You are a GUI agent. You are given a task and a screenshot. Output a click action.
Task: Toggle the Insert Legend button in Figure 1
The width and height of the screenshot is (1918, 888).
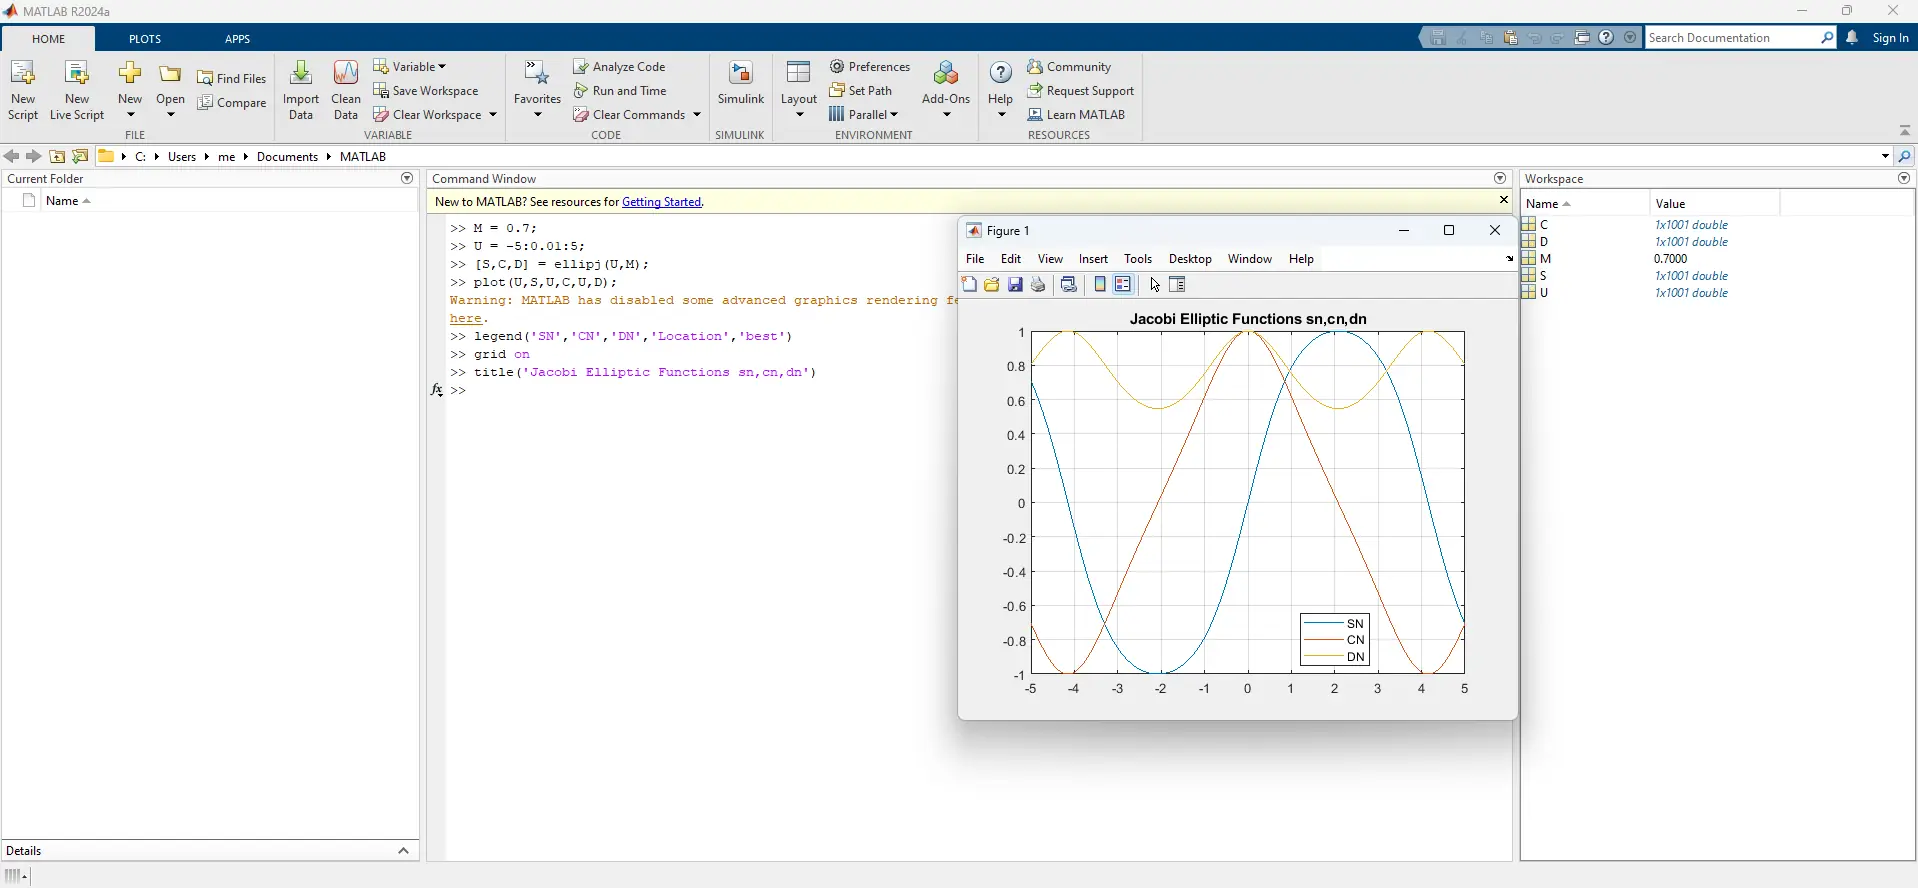click(x=1123, y=285)
